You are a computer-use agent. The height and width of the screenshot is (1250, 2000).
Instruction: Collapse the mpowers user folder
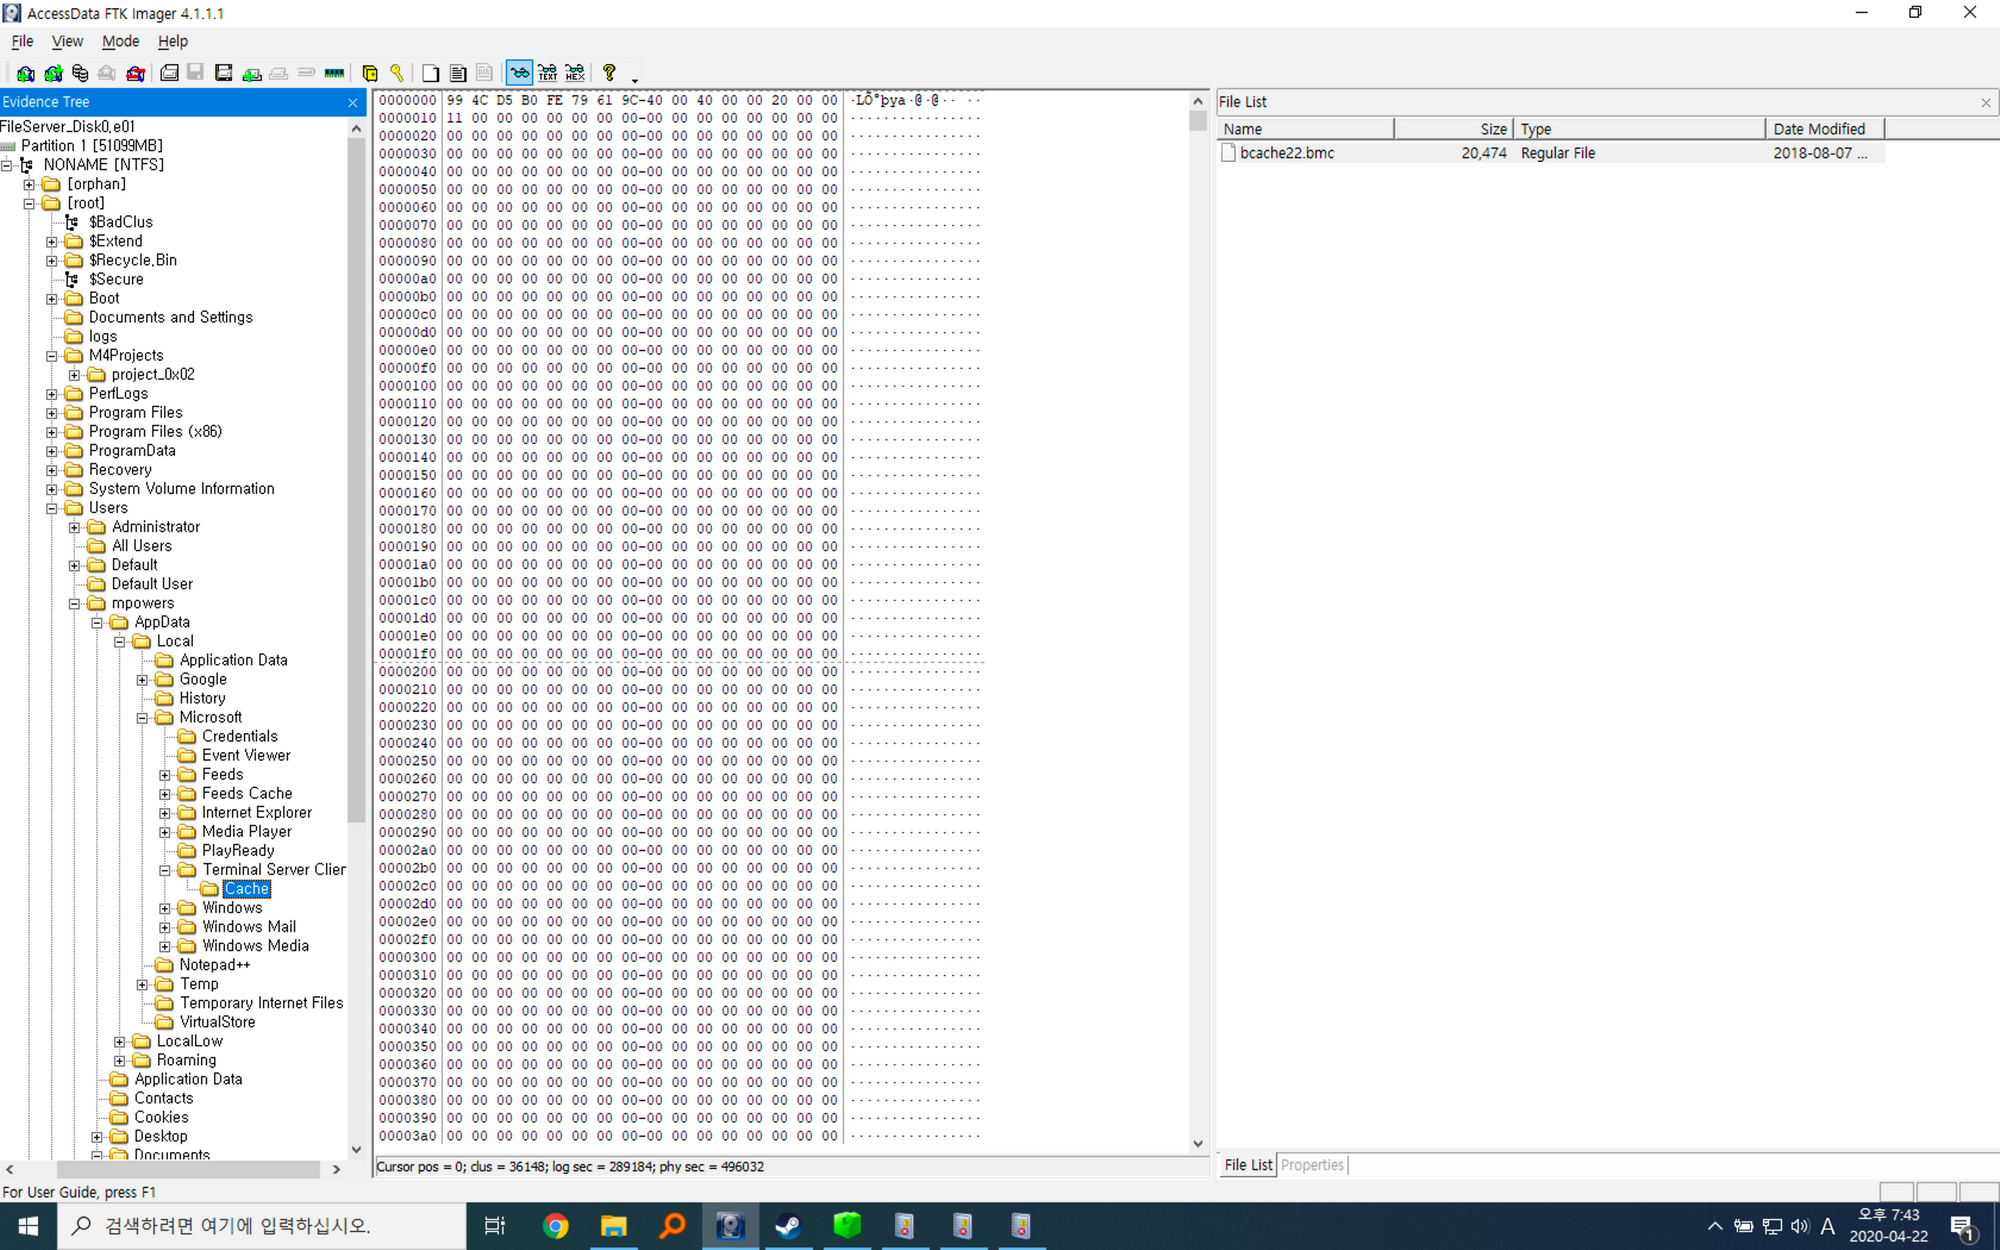click(74, 604)
